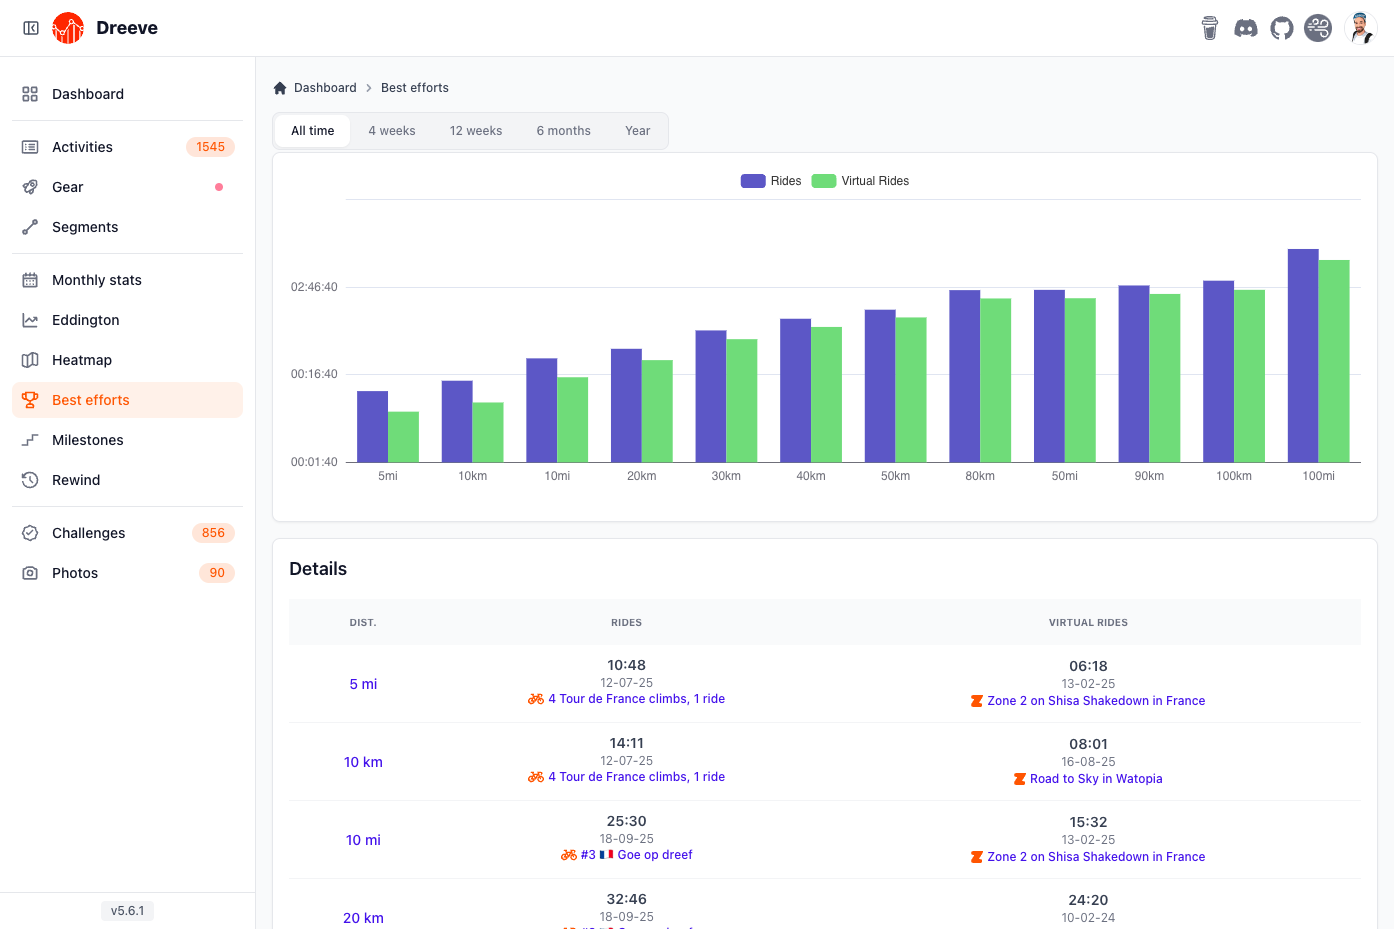The height and width of the screenshot is (929, 1394).
Task: Click the home icon in the breadcrumb
Action: click(x=280, y=88)
